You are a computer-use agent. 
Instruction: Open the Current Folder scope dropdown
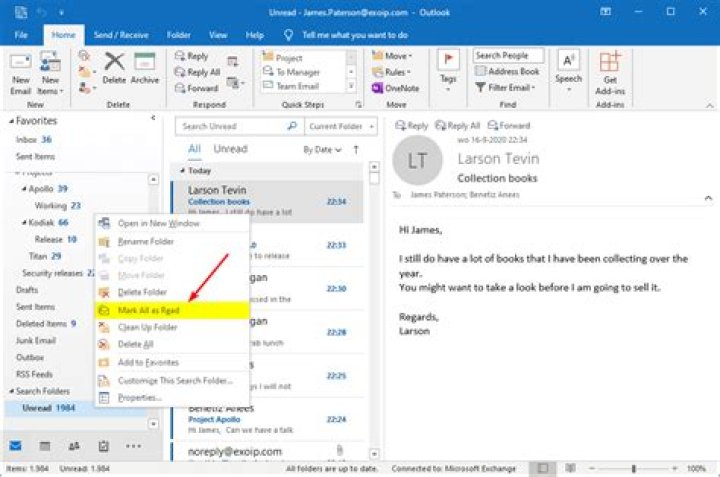click(x=340, y=126)
